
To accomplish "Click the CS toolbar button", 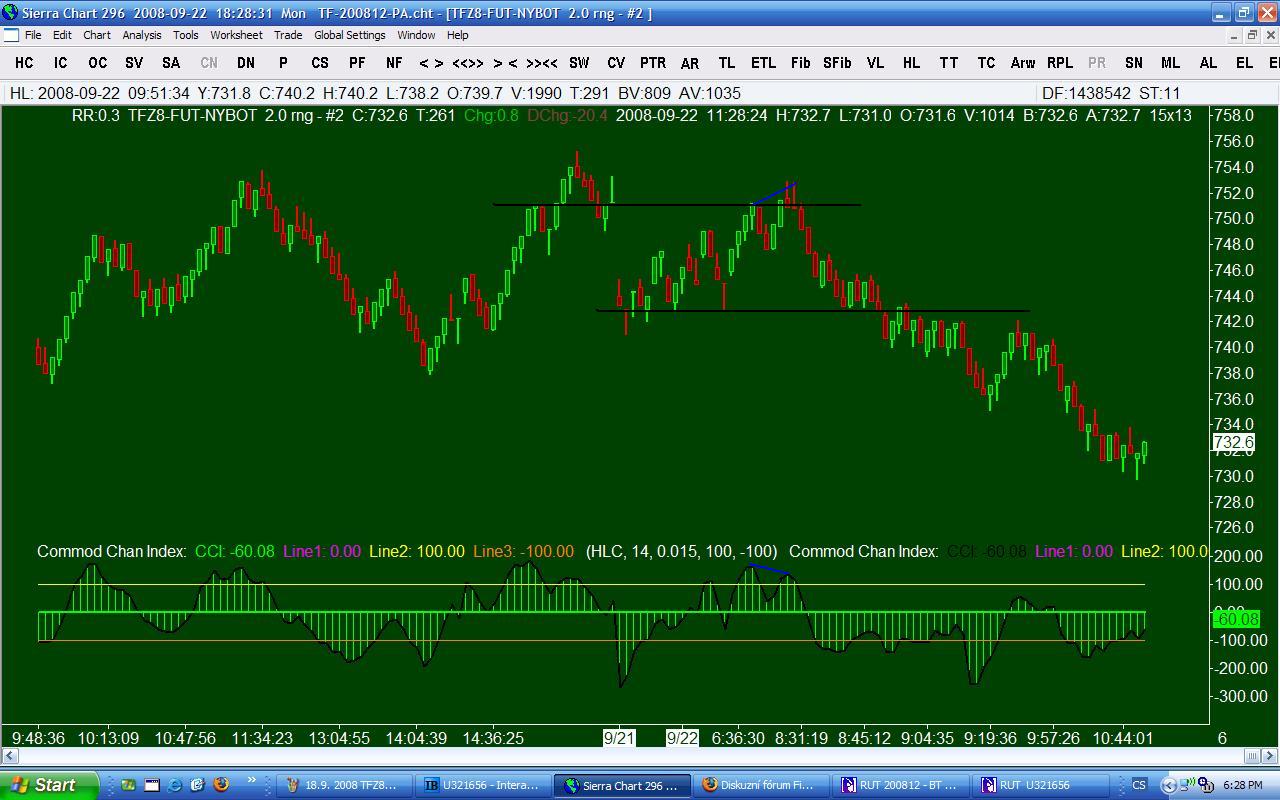I will 319,62.
